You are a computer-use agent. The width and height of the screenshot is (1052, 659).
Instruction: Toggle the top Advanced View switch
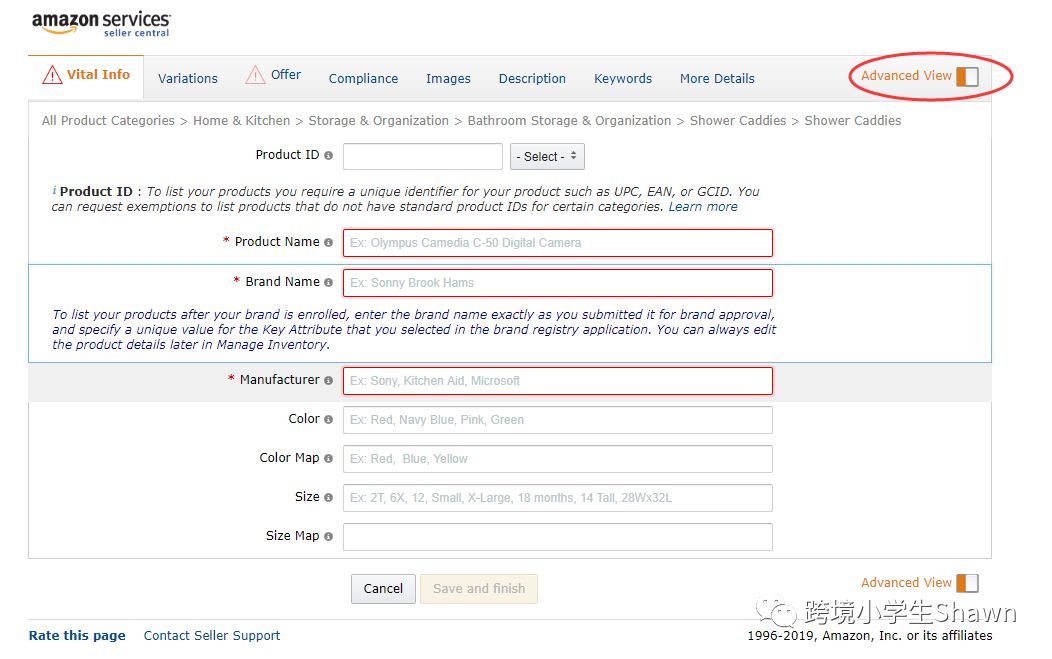click(x=967, y=77)
